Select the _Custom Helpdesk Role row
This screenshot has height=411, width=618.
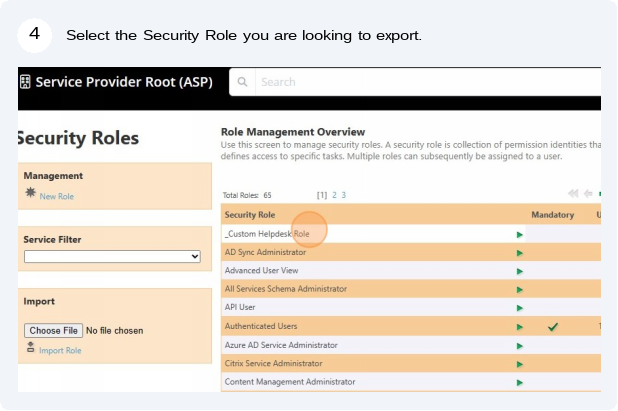point(373,234)
